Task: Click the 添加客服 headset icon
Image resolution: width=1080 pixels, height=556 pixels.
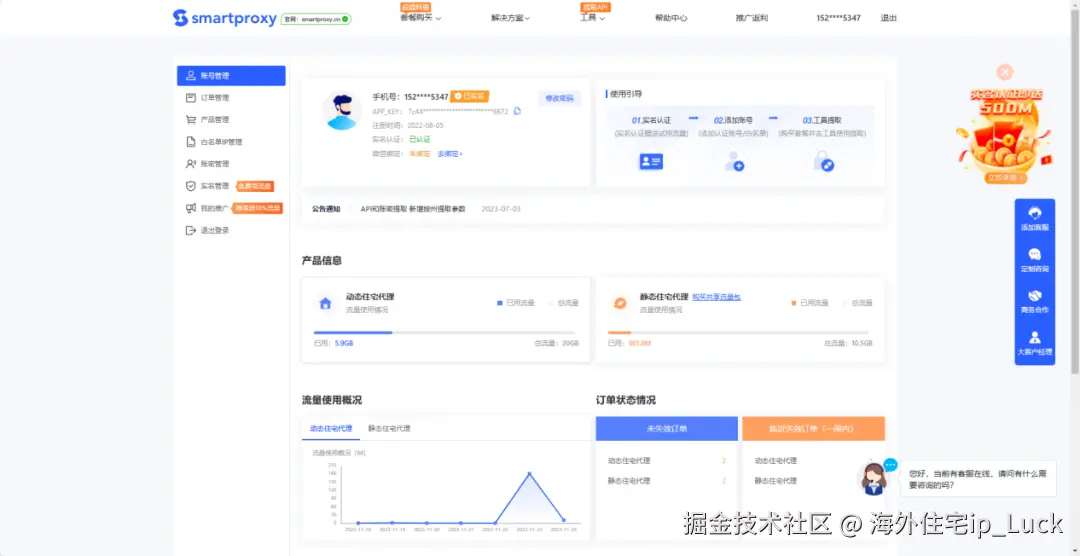Action: [x=1035, y=213]
